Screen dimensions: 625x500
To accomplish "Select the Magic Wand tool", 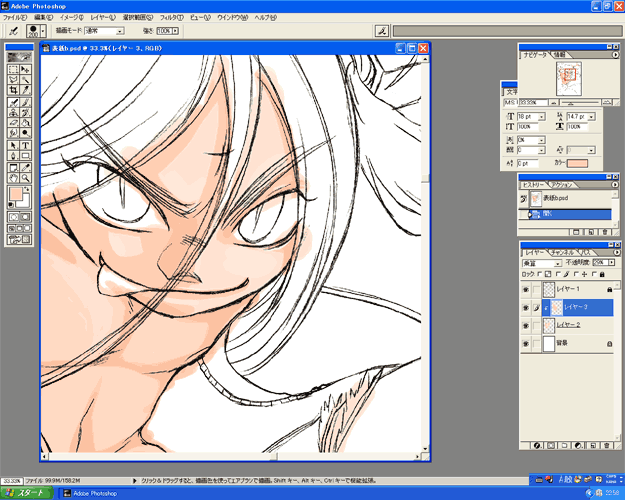I will tap(25, 79).
